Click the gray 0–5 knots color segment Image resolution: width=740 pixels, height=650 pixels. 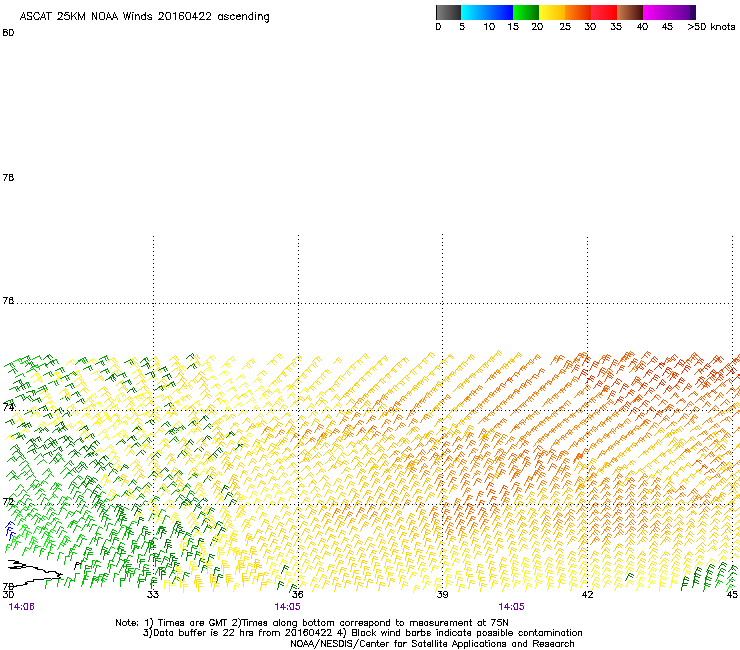coord(448,12)
